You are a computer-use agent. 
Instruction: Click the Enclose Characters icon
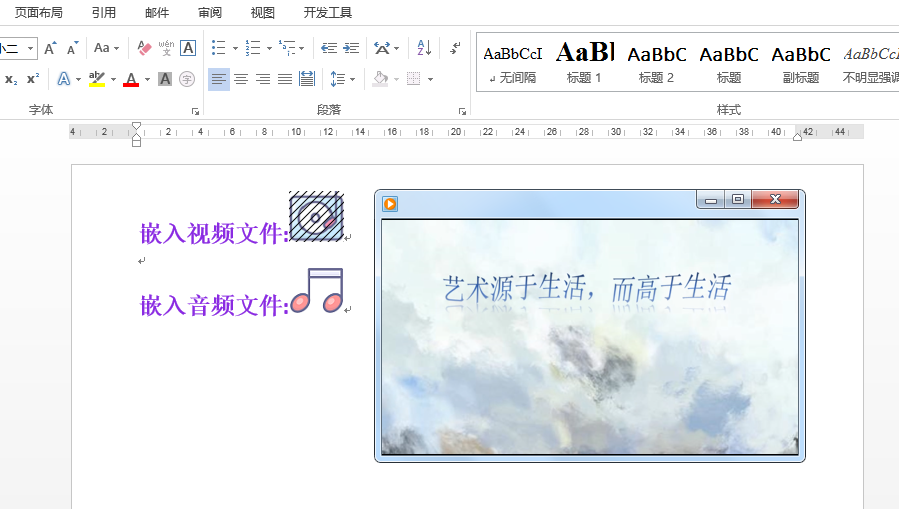point(187,79)
